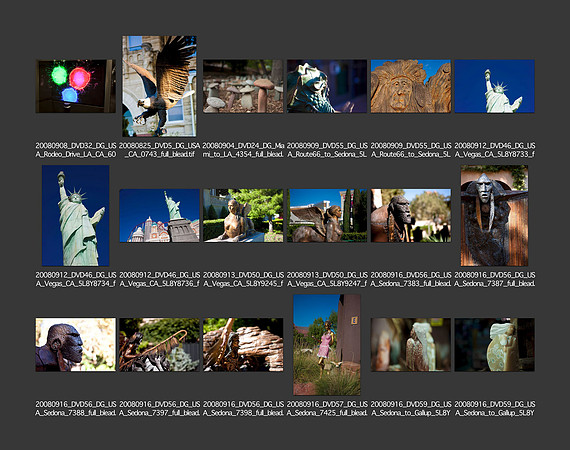Click filename Sedona_7387_full_bleed
570x450 pixels.
pos(494,279)
